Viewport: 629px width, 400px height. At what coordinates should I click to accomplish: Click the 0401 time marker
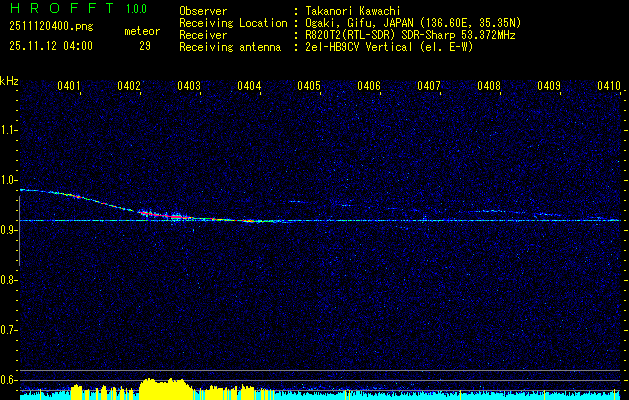(69, 87)
